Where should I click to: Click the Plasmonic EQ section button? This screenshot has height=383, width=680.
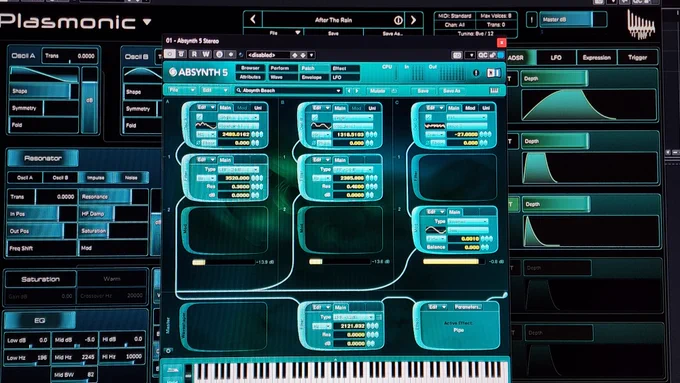pos(39,321)
